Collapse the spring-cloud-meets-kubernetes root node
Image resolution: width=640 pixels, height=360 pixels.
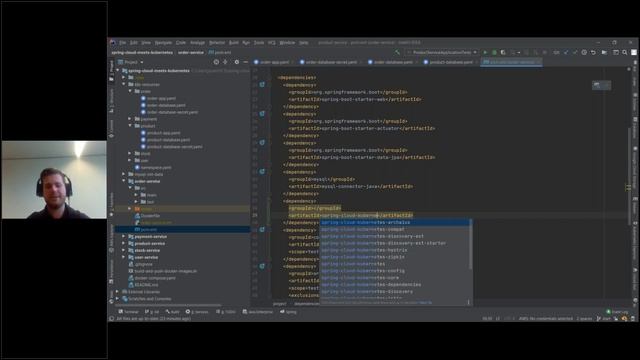coord(118,71)
